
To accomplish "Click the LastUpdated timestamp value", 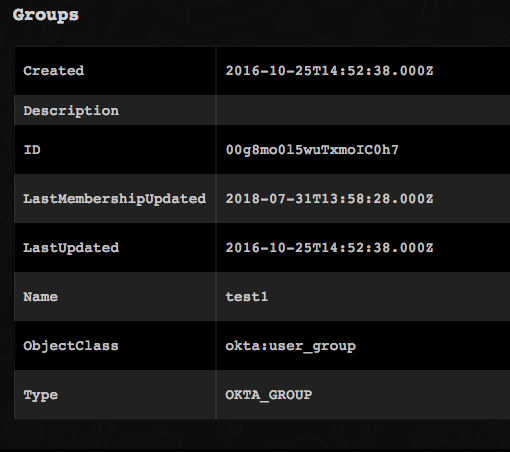I will (x=329, y=248).
